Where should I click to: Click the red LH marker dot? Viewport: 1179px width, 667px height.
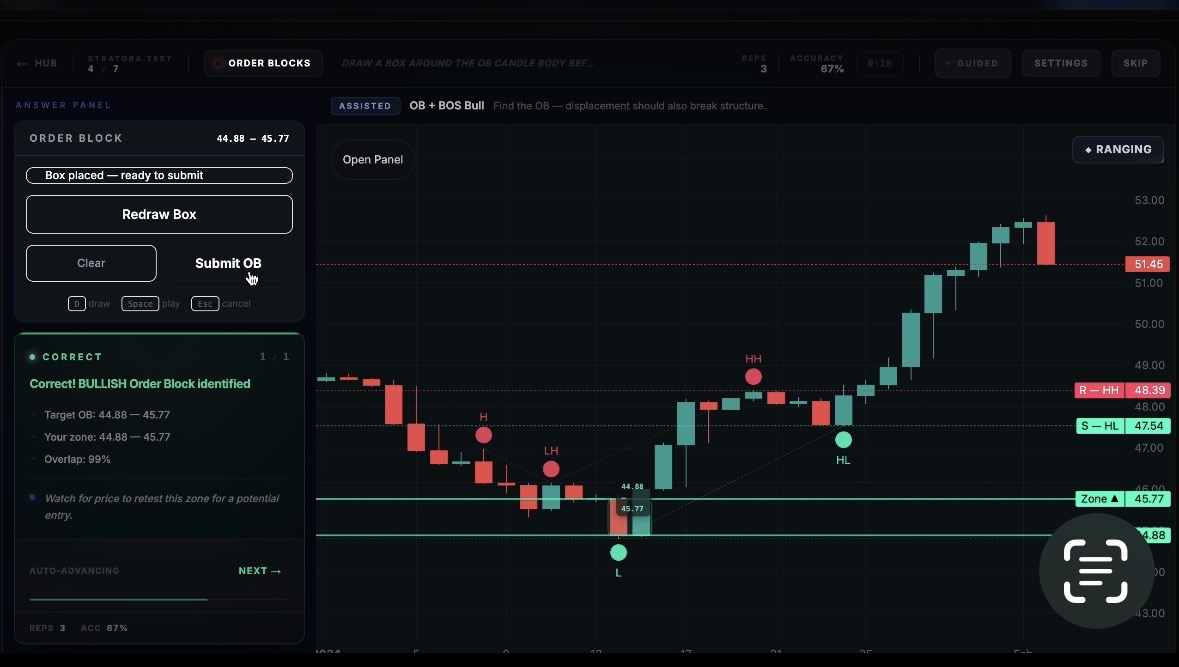coord(551,469)
